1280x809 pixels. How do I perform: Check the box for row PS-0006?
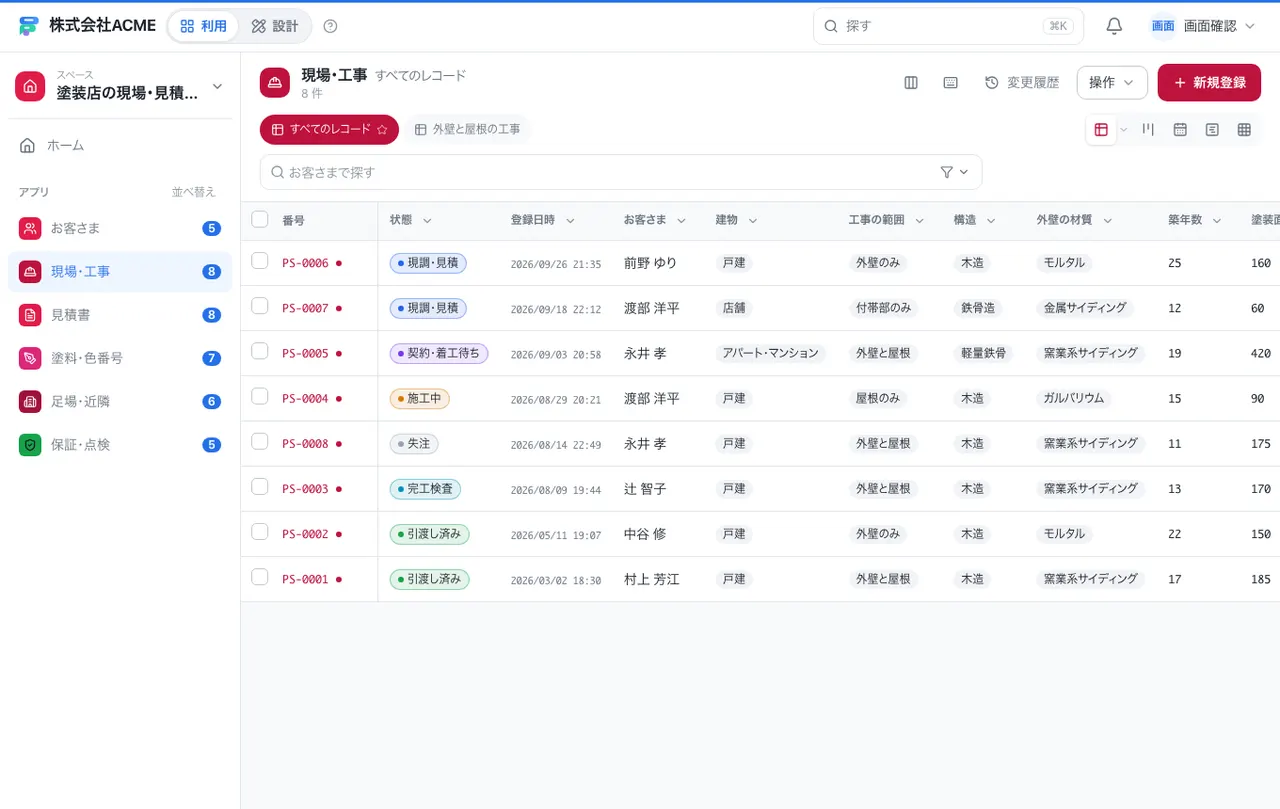(x=260, y=261)
